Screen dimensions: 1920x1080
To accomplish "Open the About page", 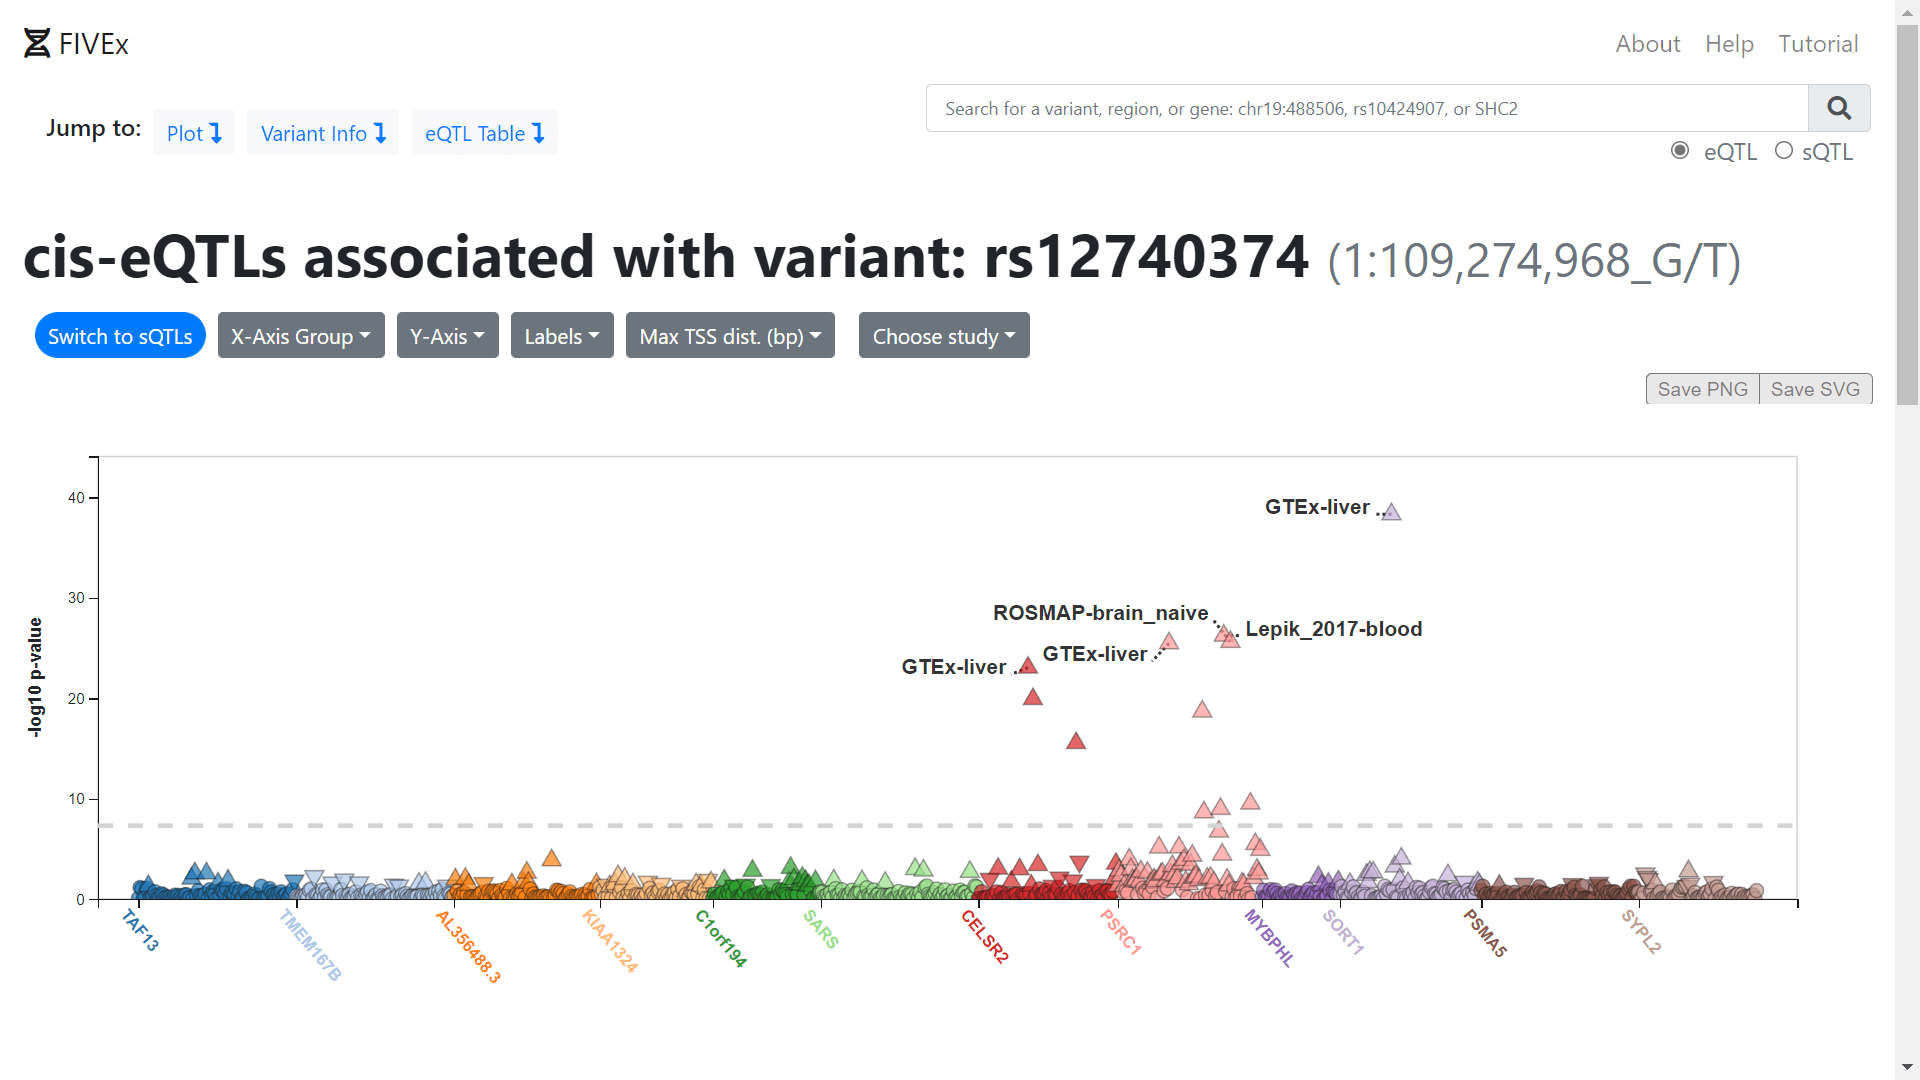I will (1647, 44).
